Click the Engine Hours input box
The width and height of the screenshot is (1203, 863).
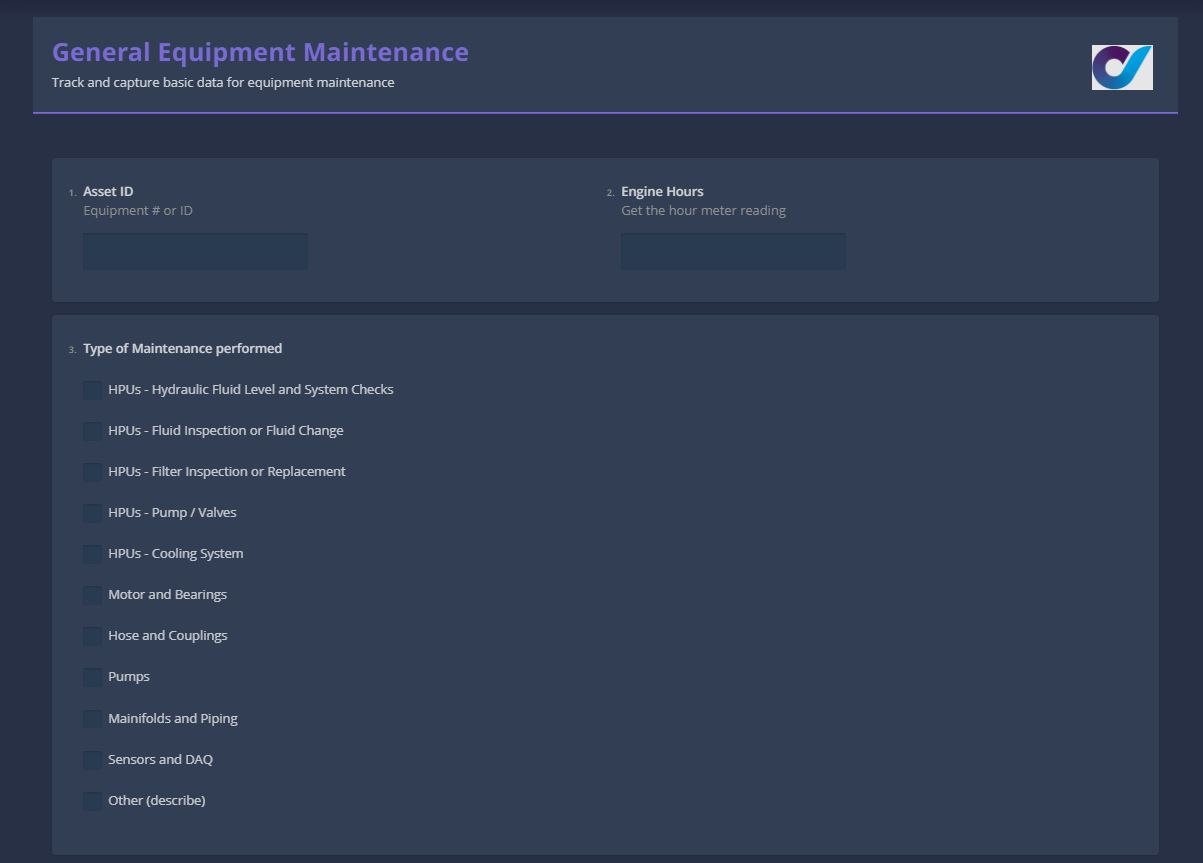(x=732, y=251)
